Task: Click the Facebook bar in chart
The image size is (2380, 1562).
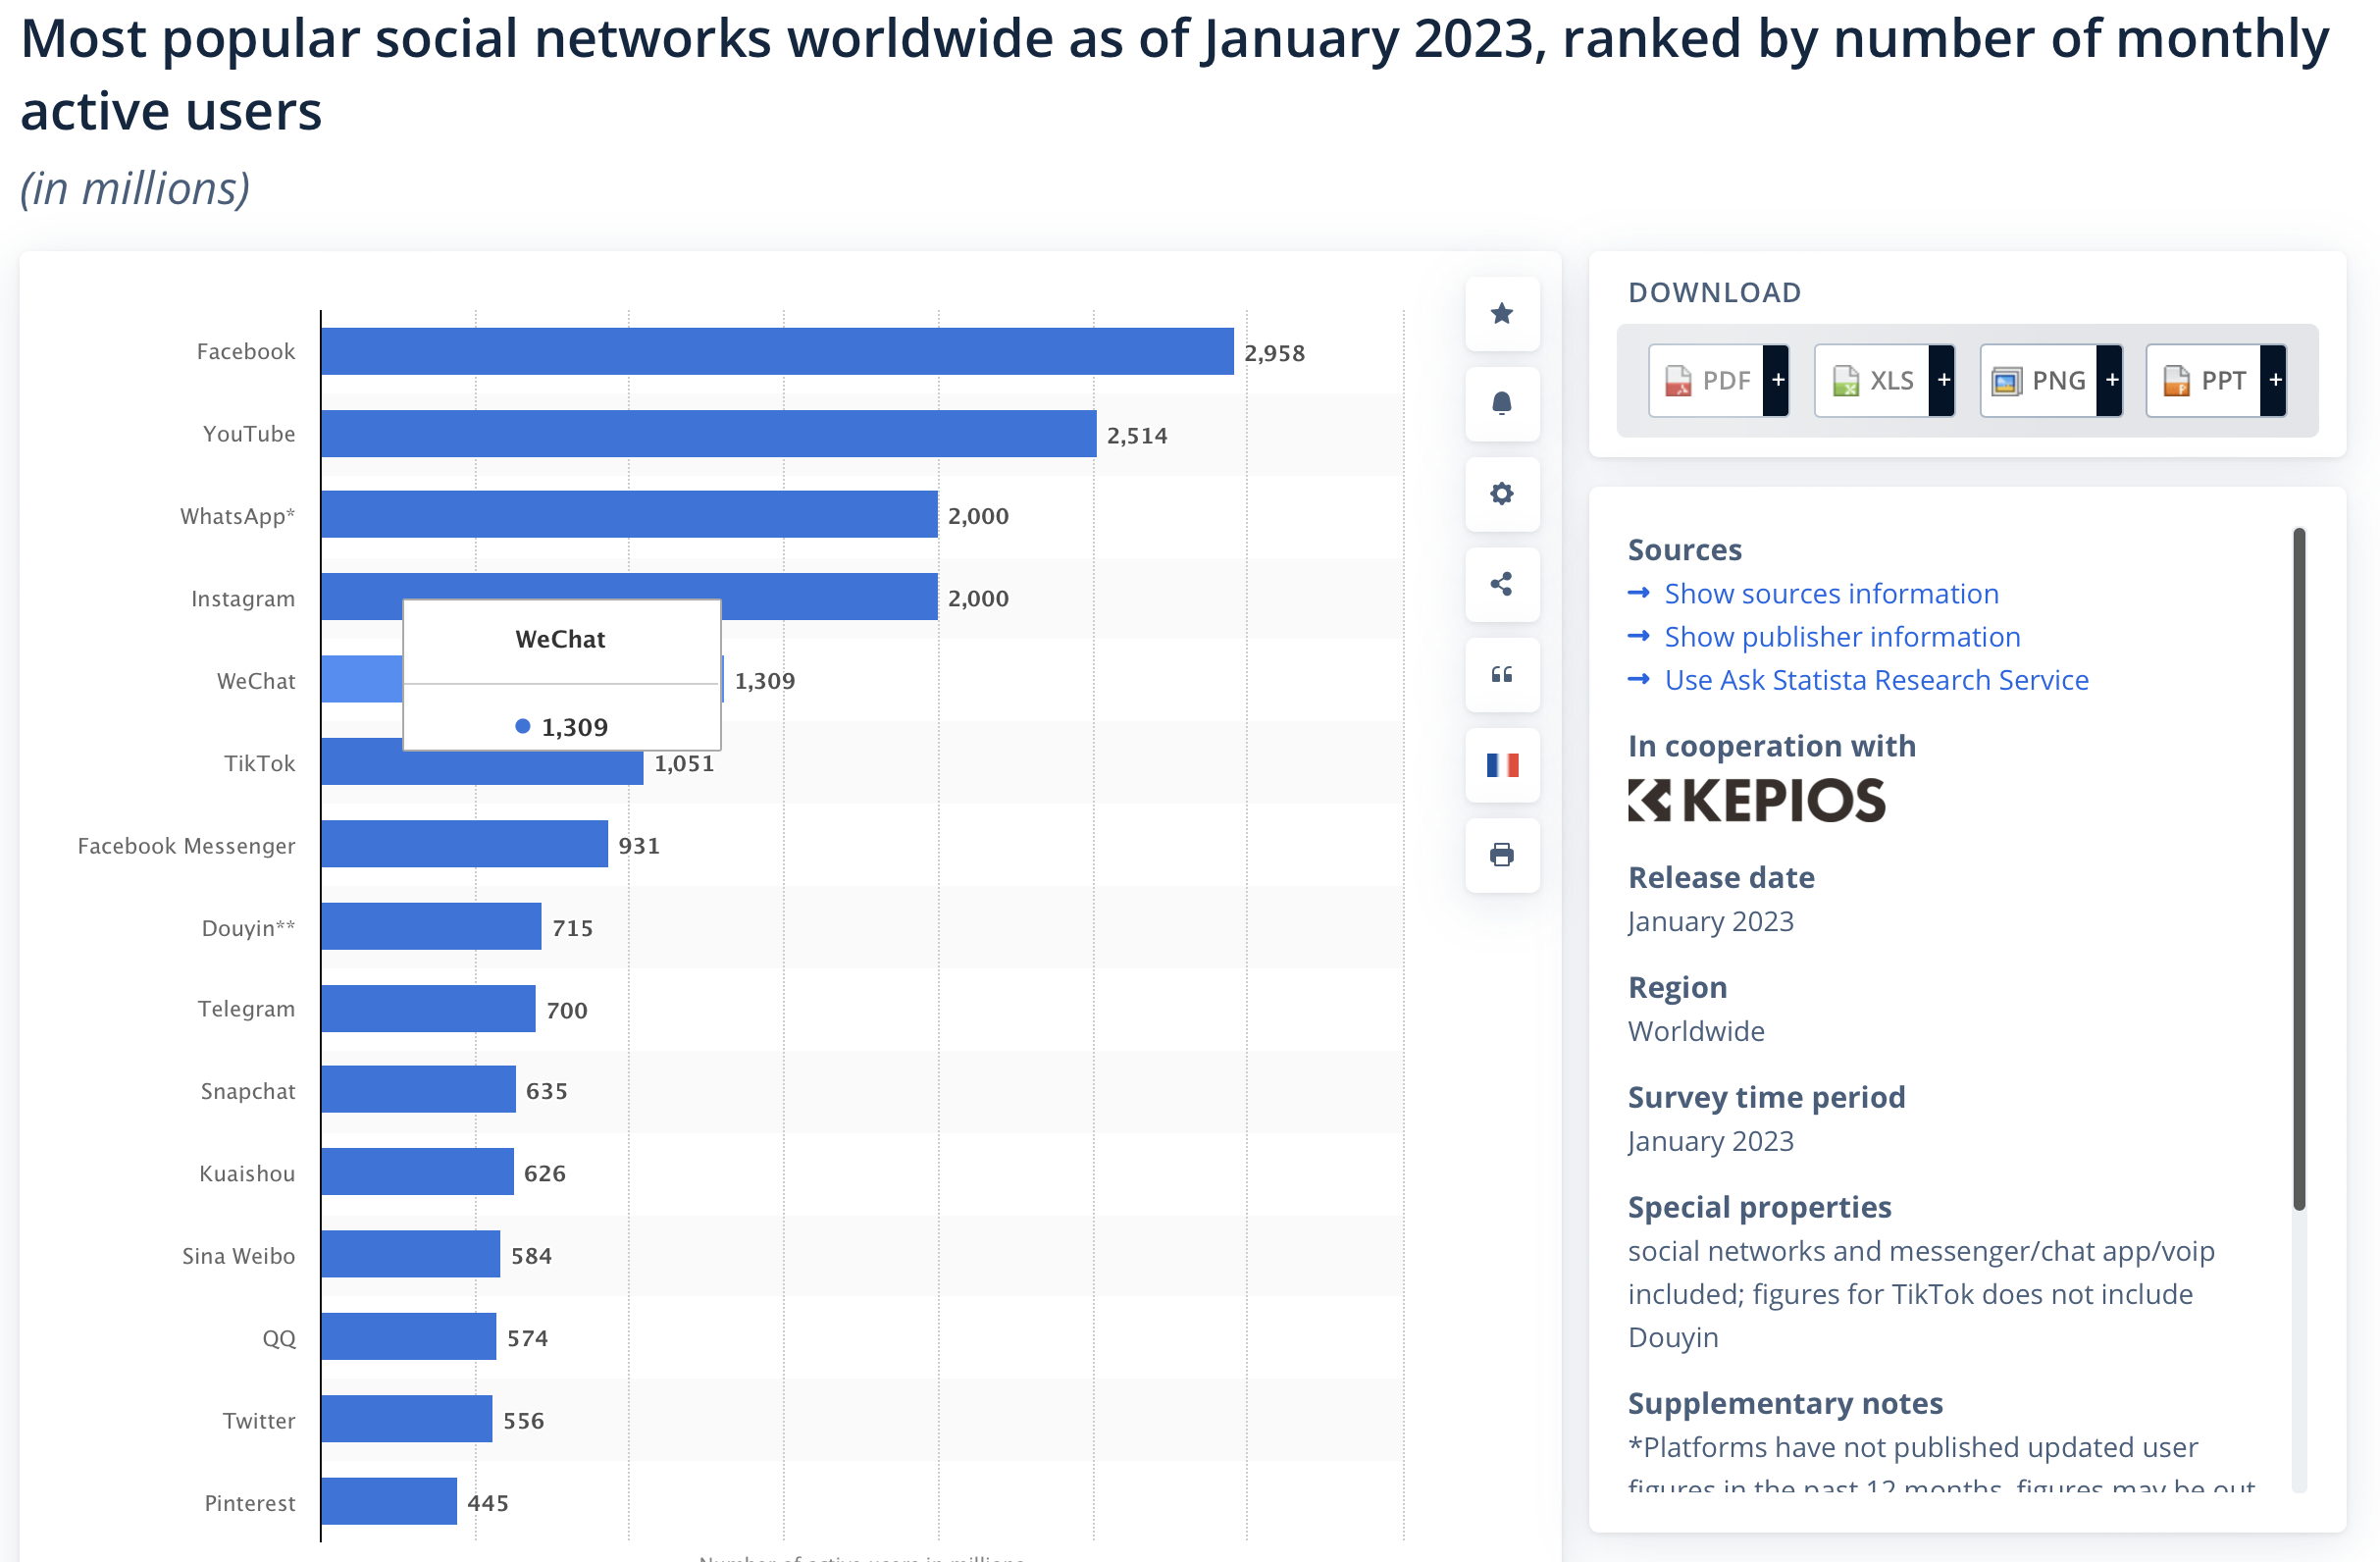Action: (x=777, y=352)
